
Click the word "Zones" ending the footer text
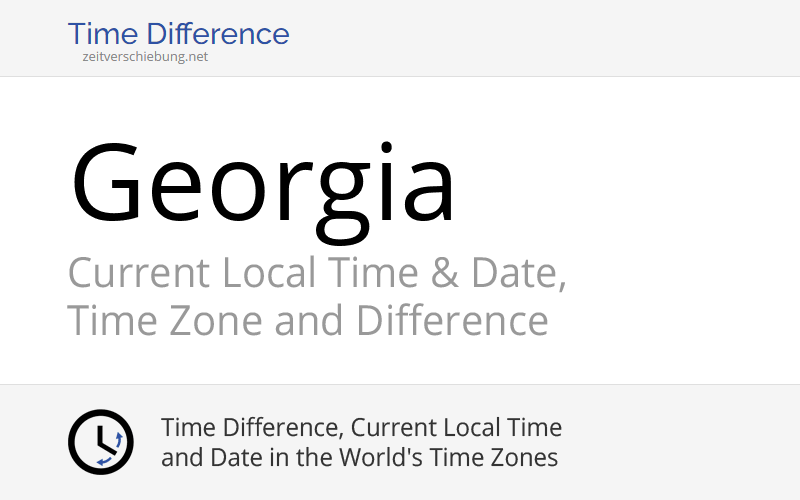(x=525, y=458)
